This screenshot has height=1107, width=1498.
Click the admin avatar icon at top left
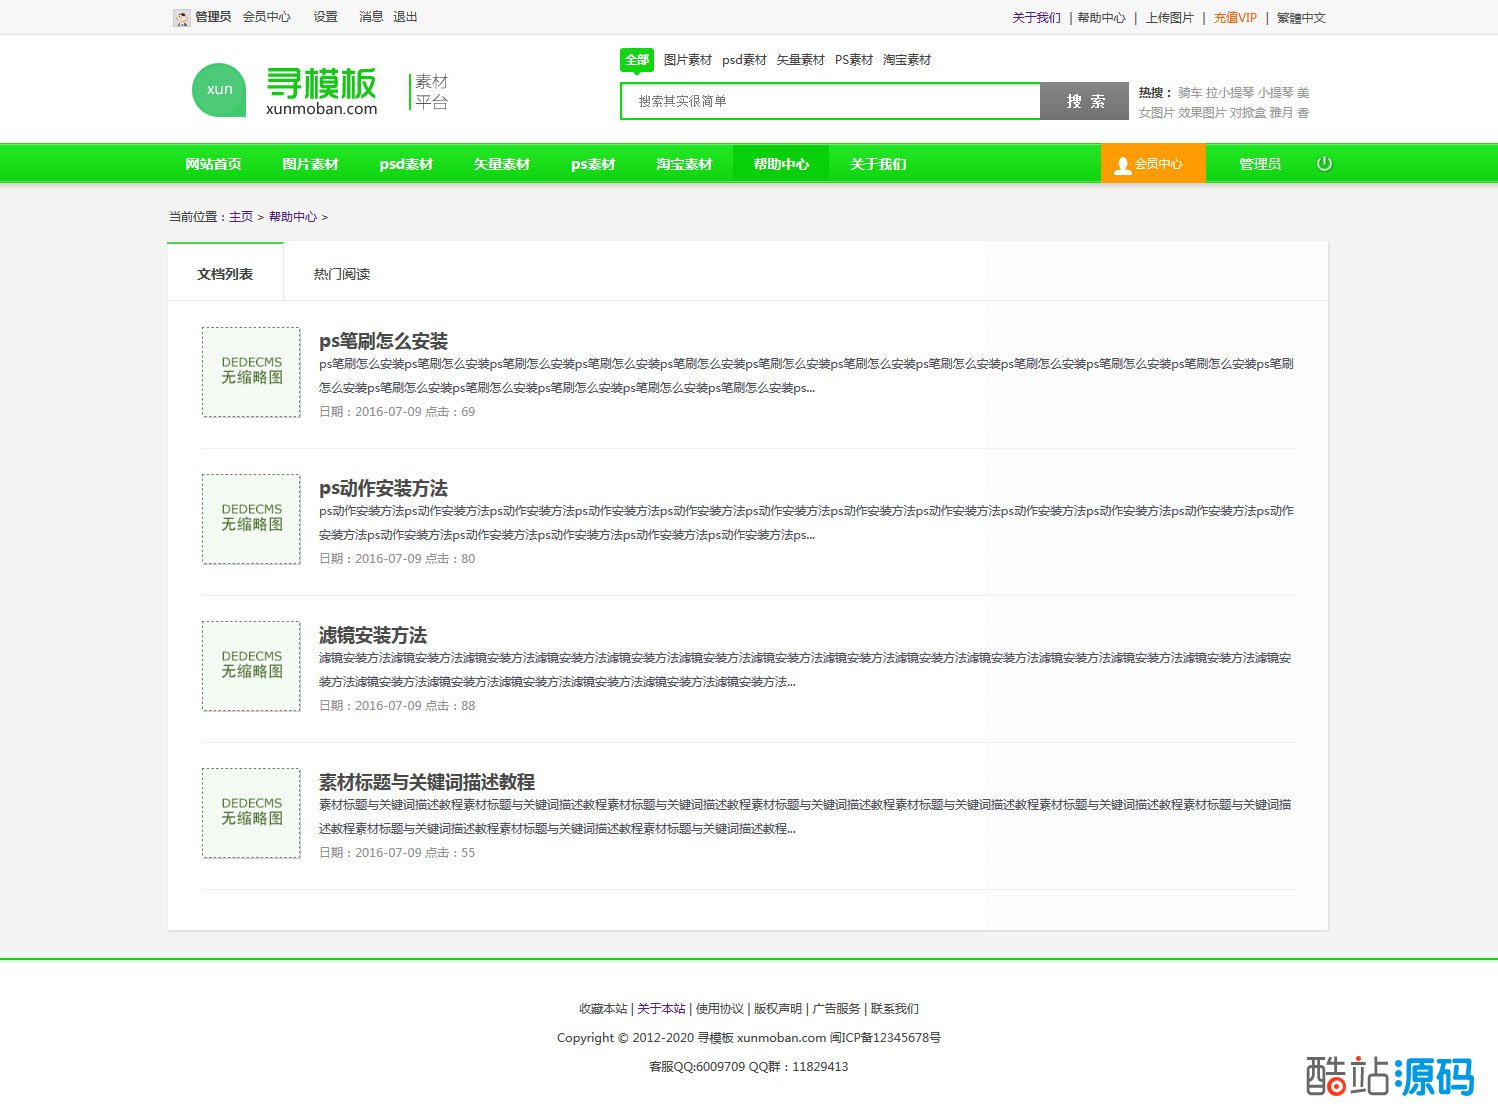tap(181, 18)
